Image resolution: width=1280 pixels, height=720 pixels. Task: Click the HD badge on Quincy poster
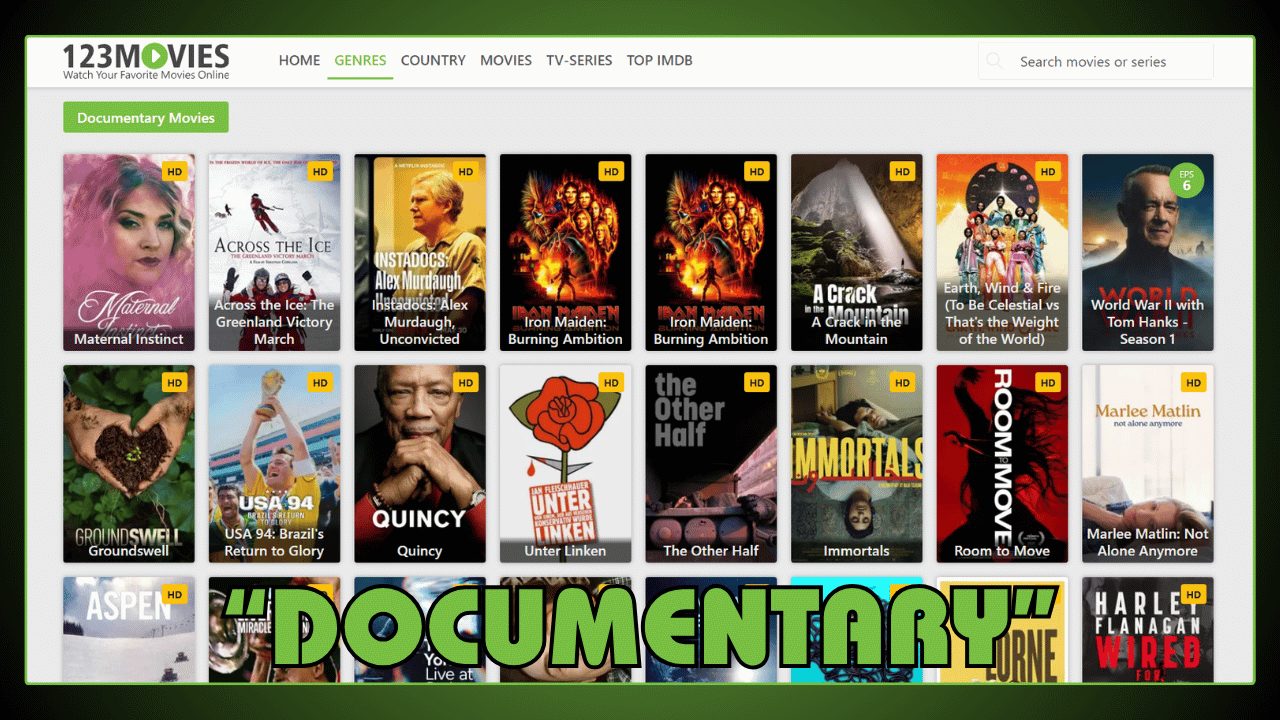tap(466, 382)
